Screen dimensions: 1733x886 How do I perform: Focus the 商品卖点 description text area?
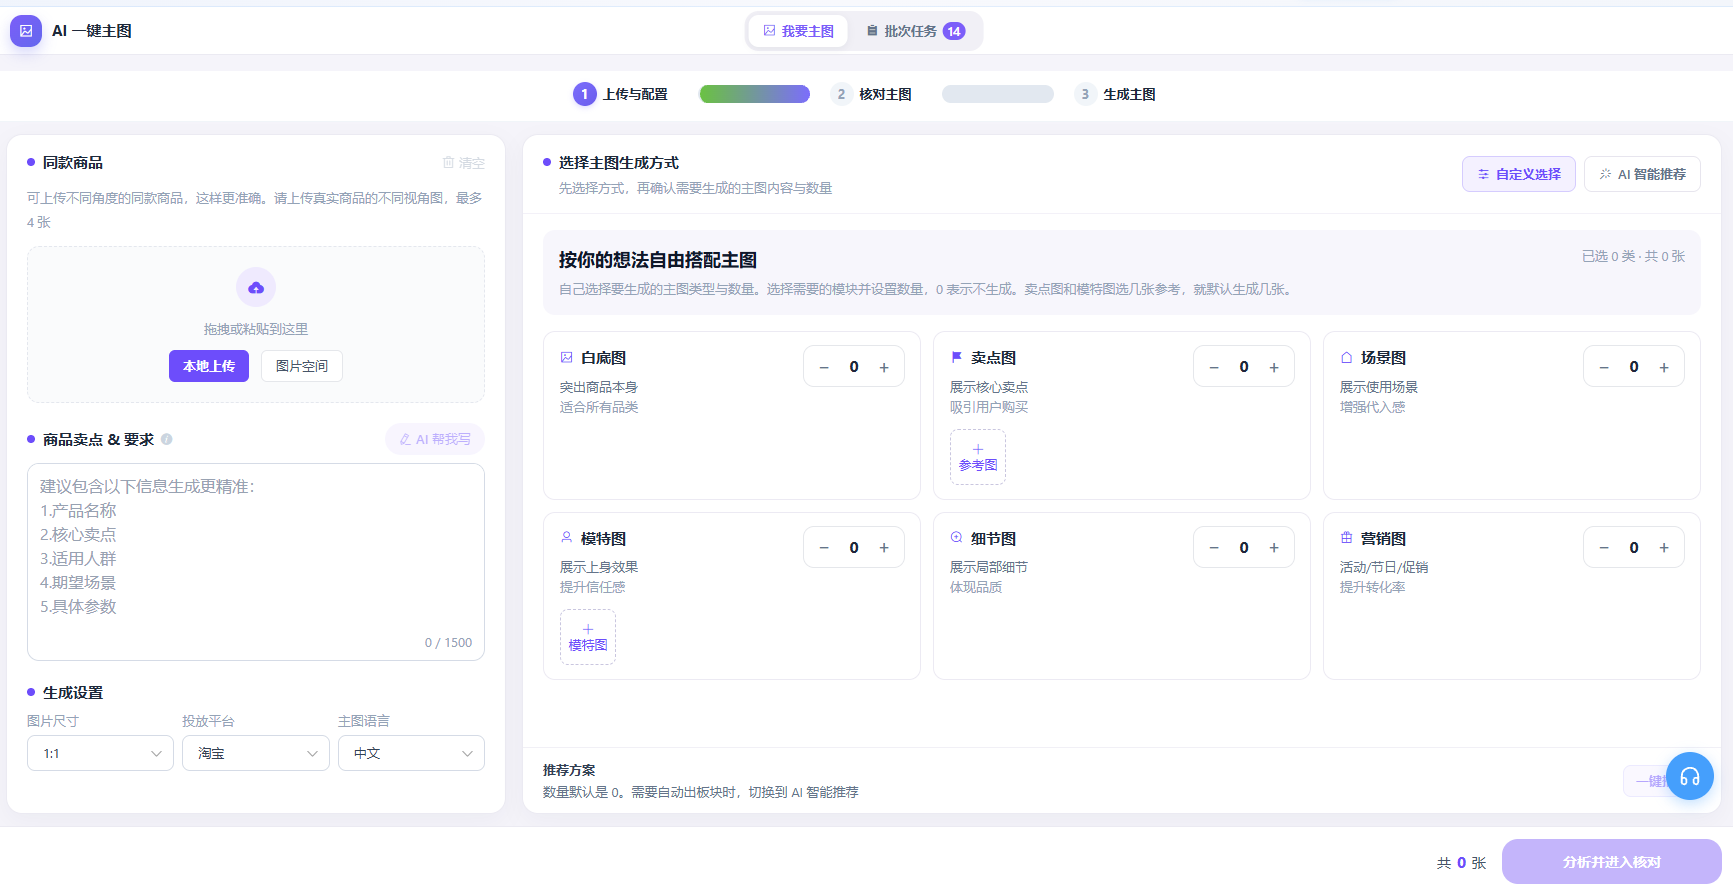(x=256, y=562)
